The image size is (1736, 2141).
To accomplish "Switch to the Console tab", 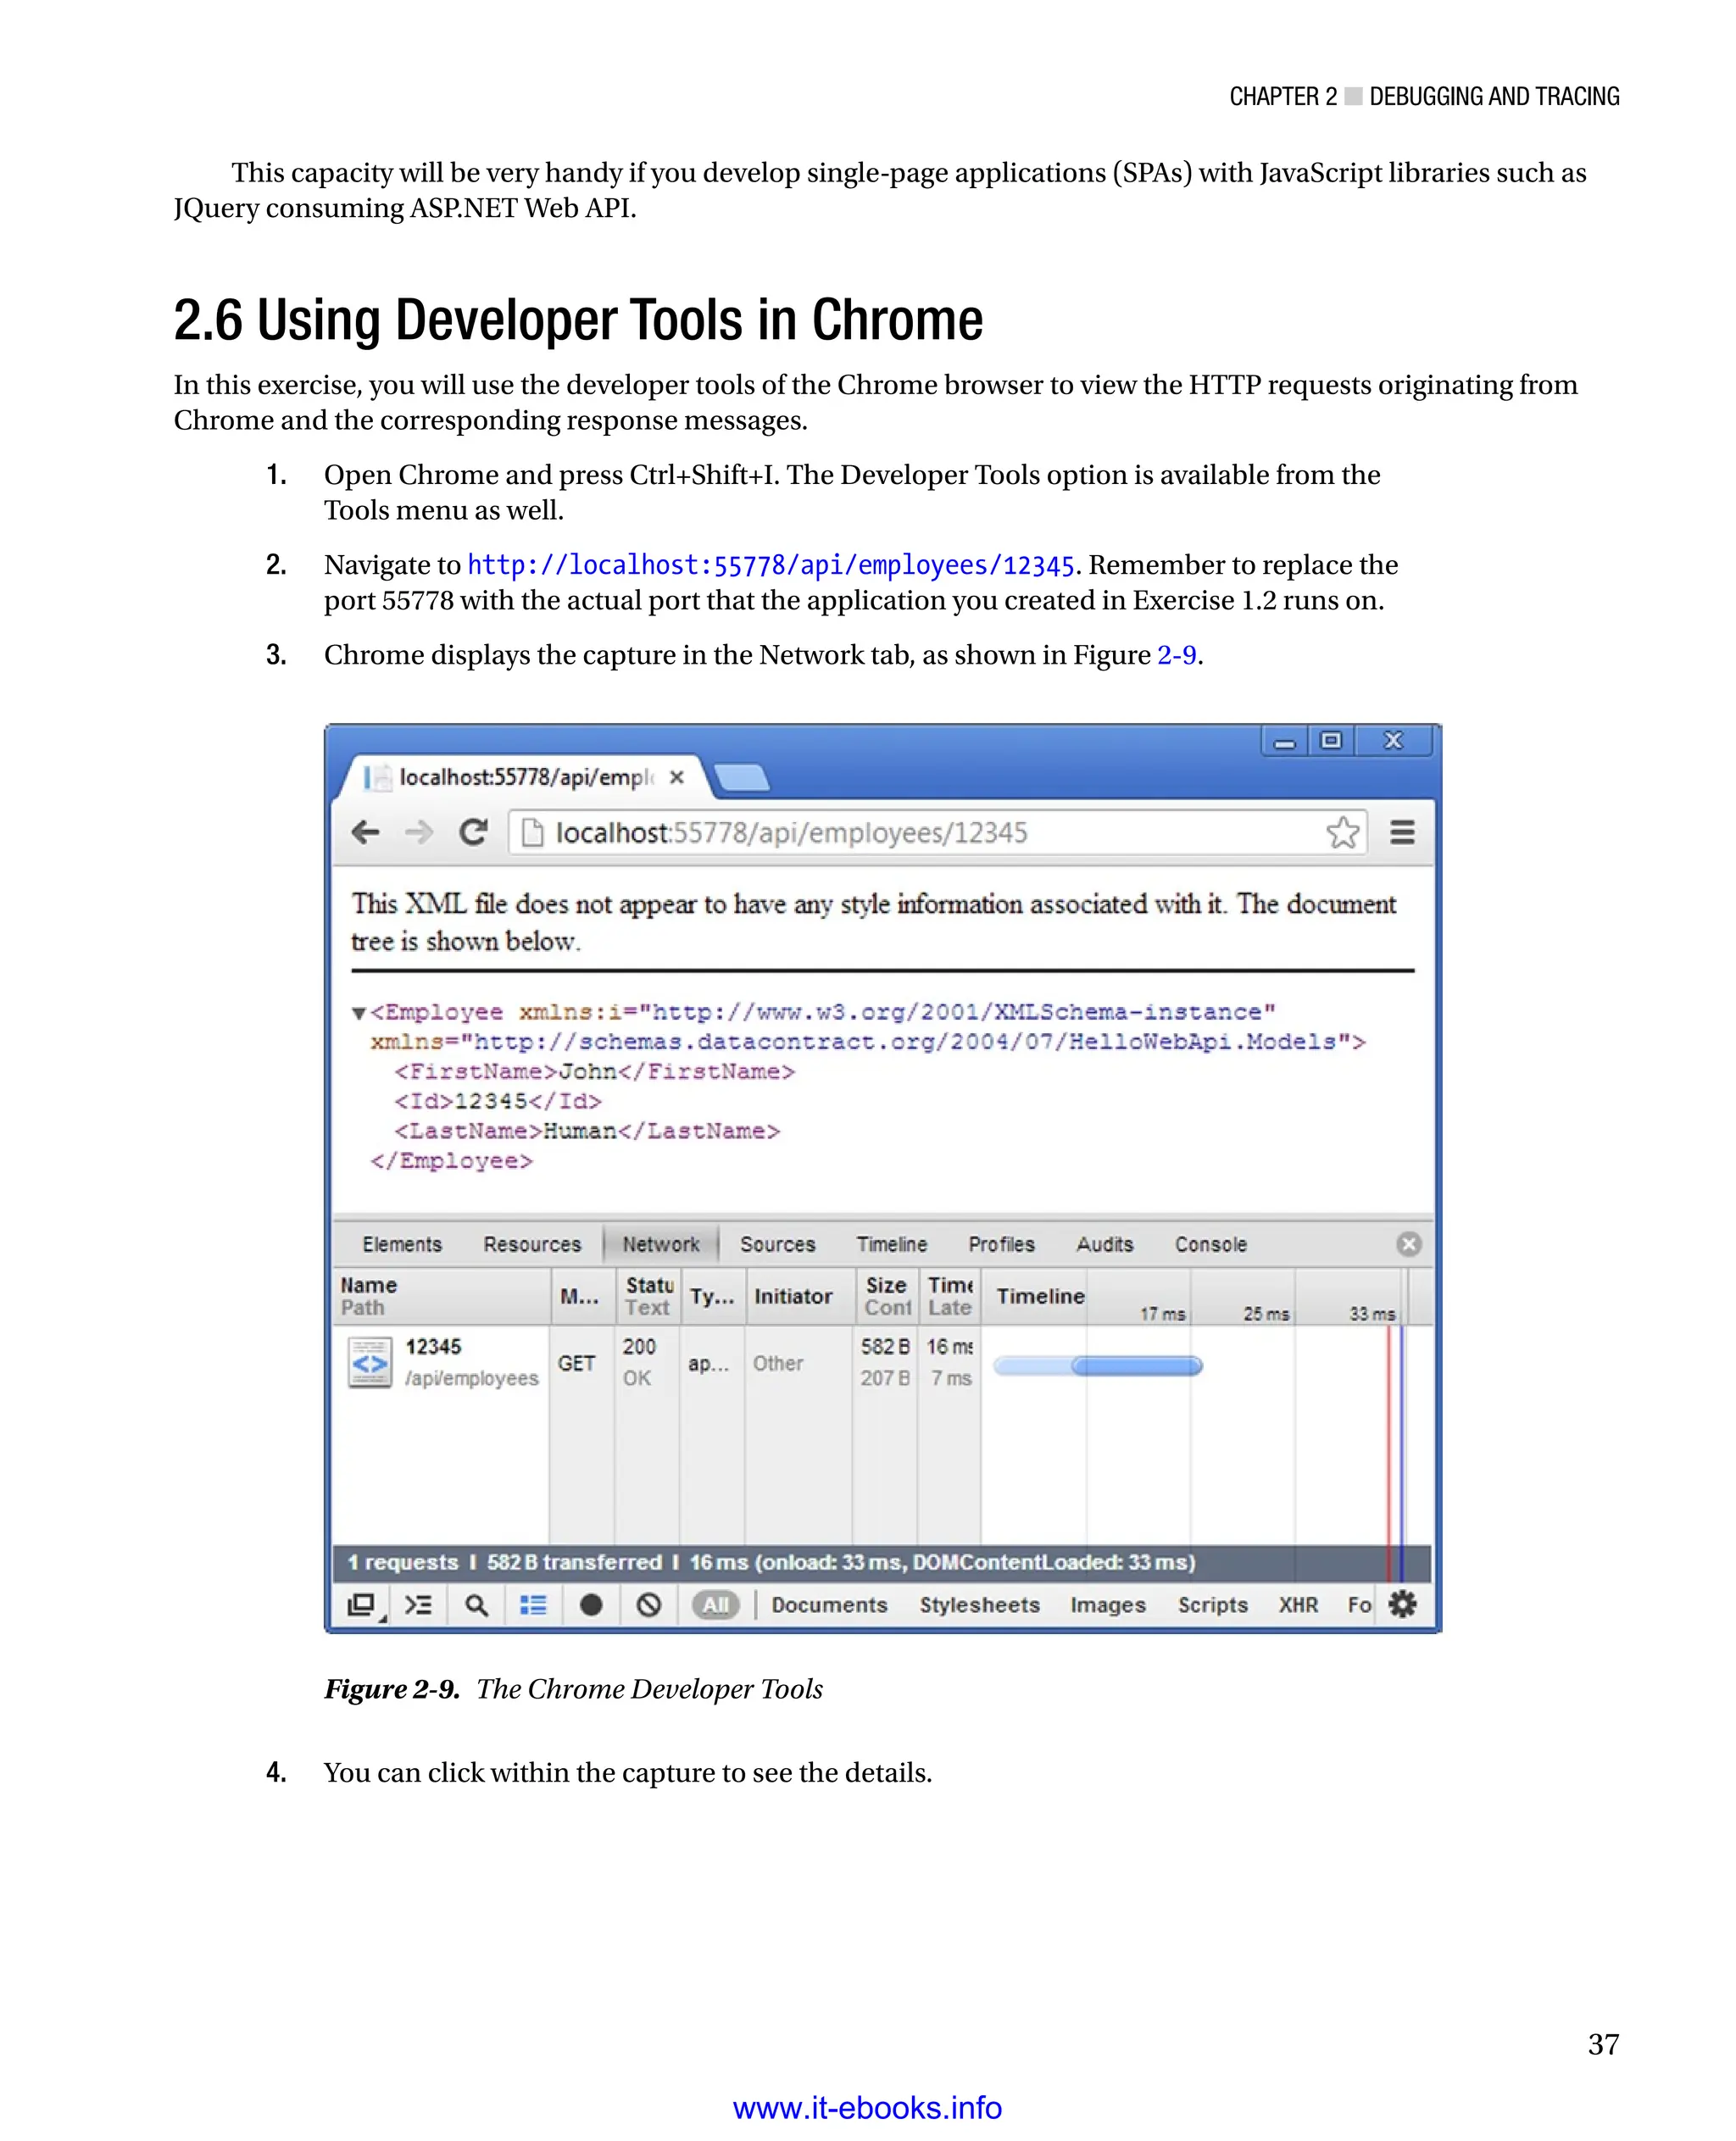I will [1210, 1244].
